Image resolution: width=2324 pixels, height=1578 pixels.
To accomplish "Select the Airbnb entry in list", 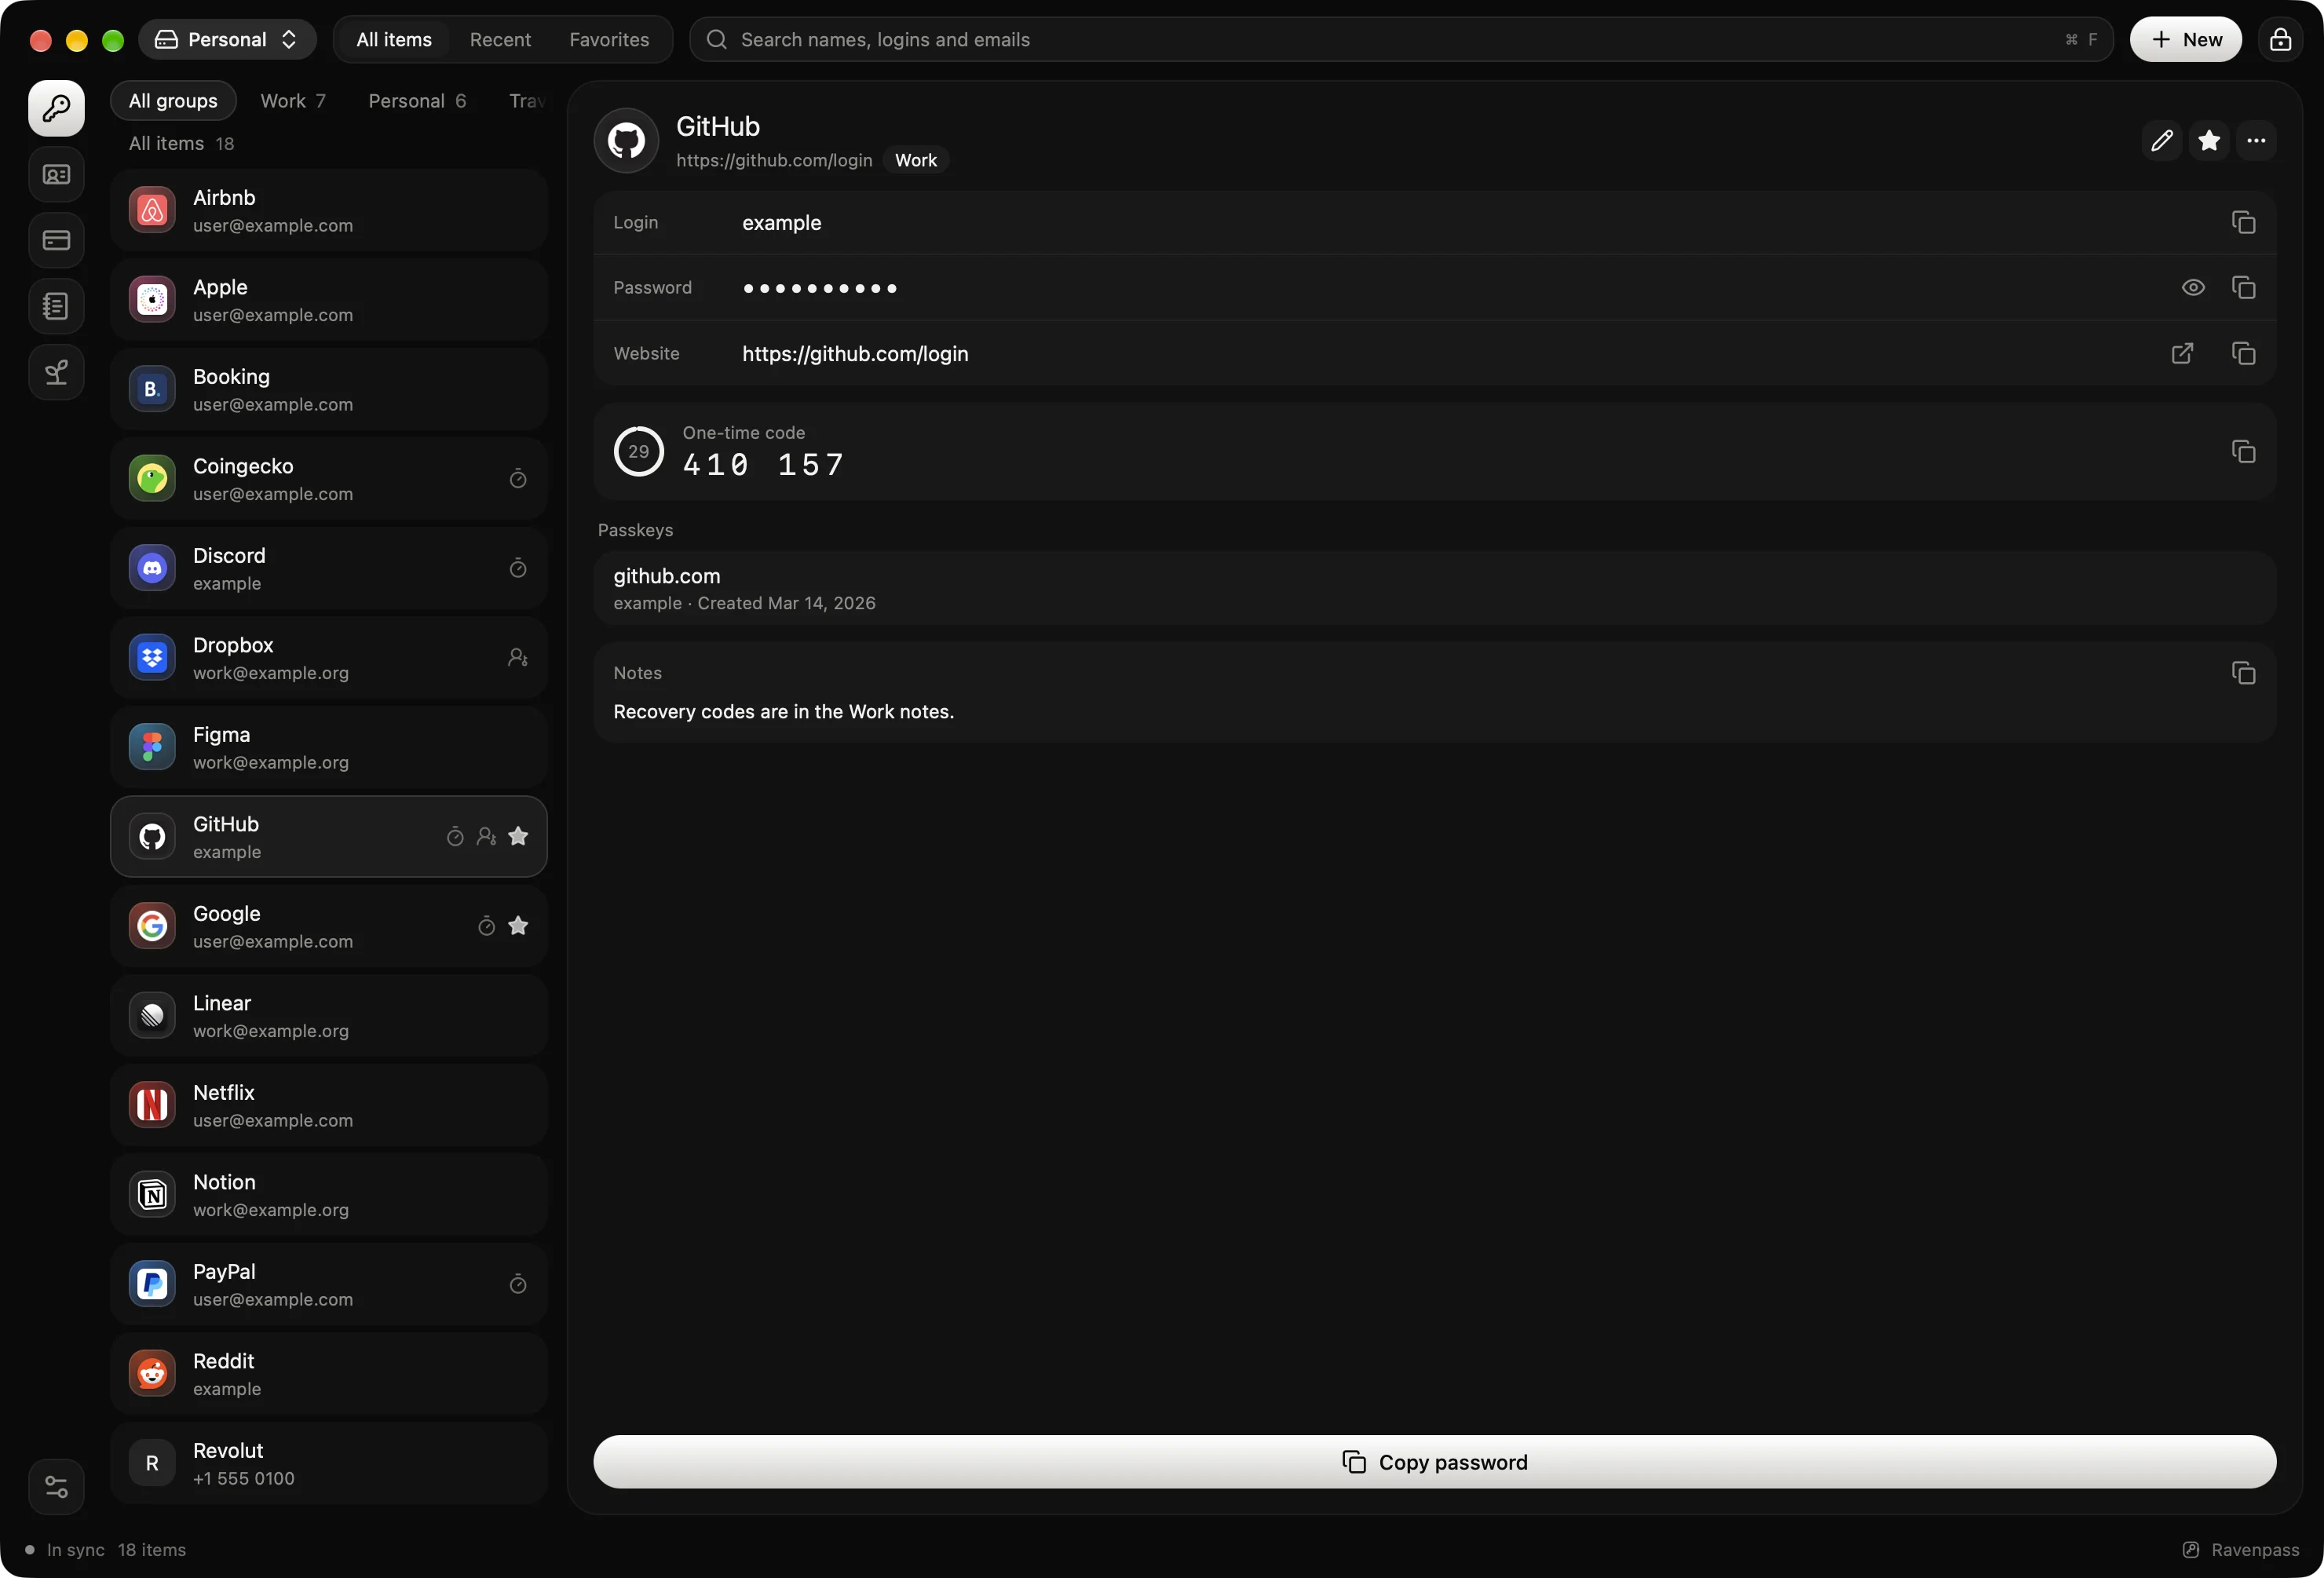I will click(329, 210).
